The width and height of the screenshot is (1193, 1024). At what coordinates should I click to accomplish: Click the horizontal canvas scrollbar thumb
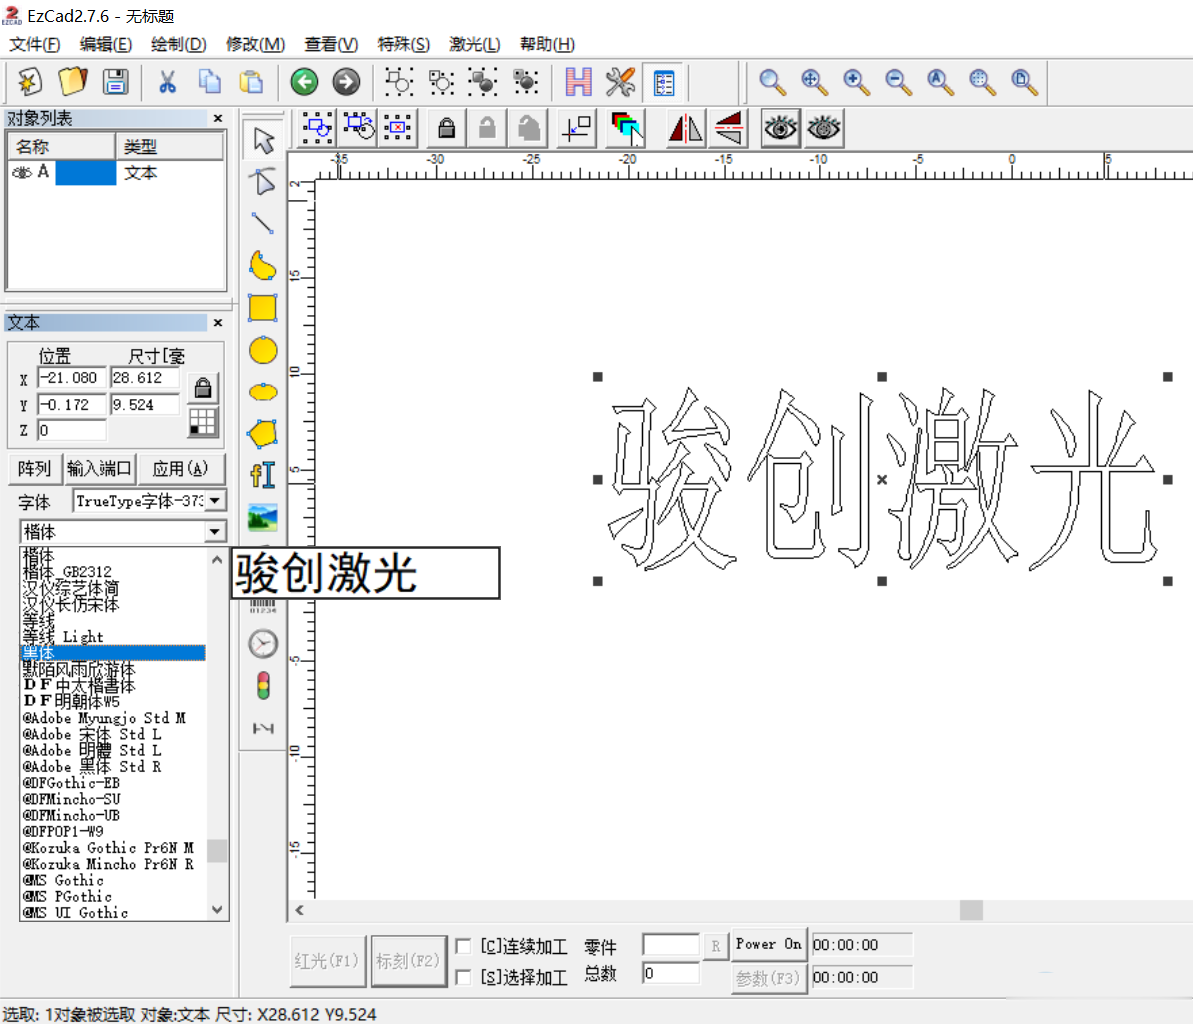971,910
